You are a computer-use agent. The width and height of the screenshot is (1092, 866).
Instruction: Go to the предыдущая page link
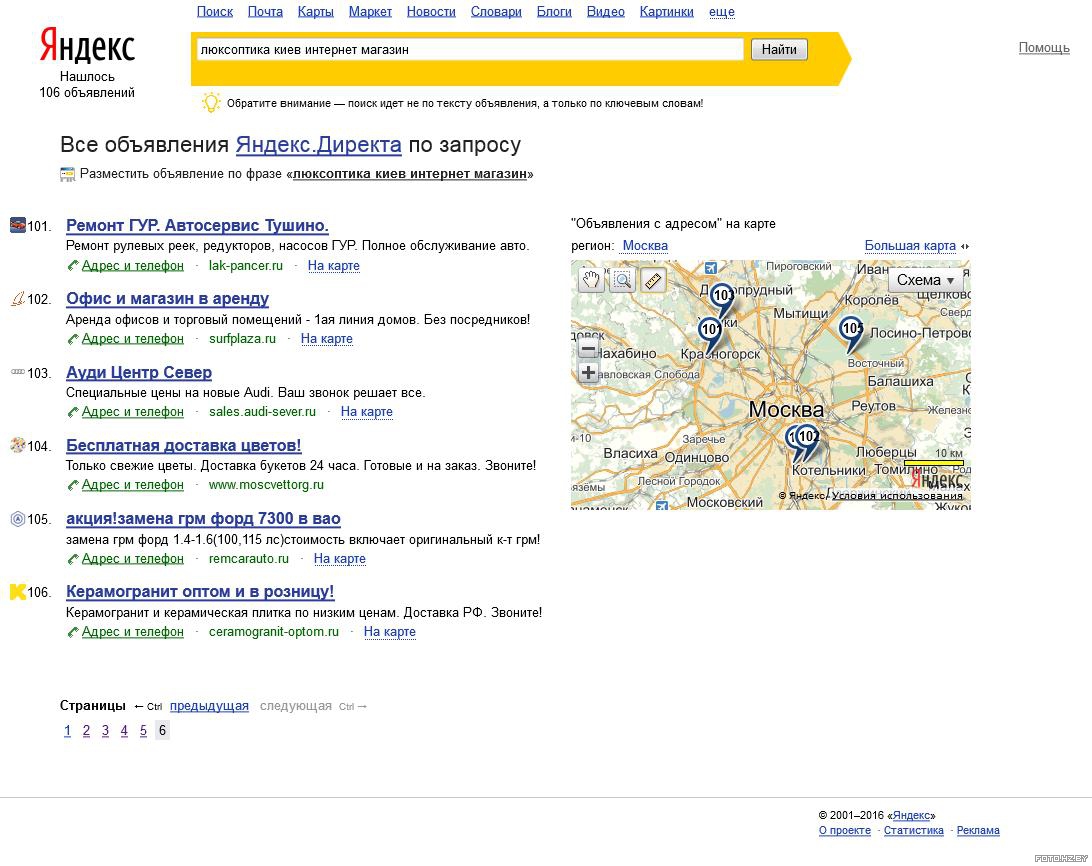(209, 706)
